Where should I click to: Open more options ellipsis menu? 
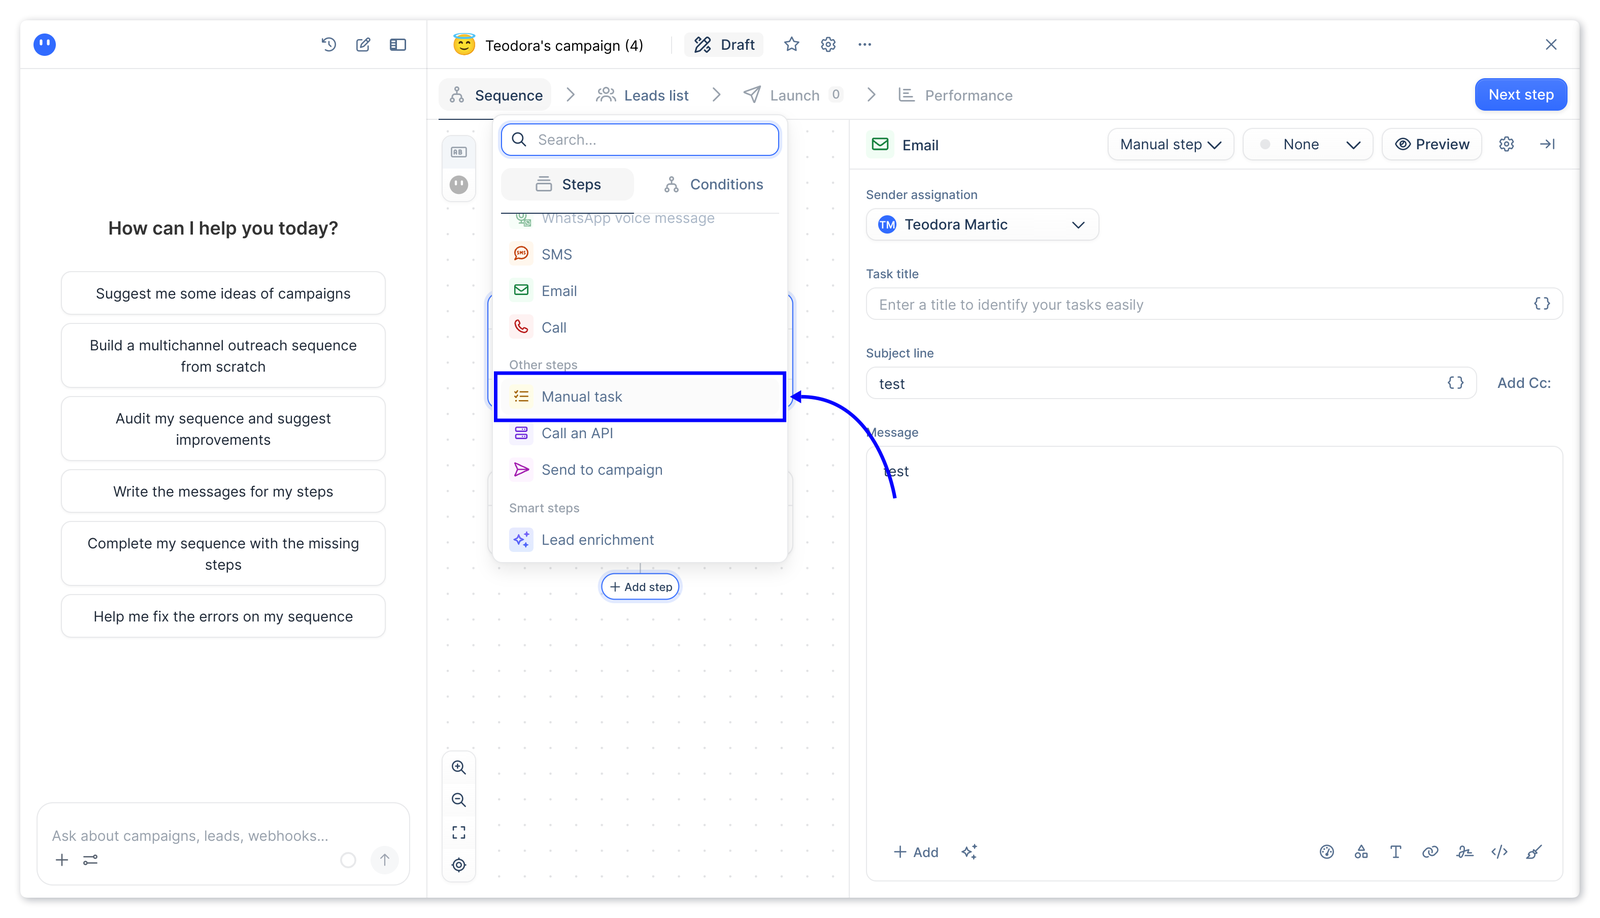(865, 44)
